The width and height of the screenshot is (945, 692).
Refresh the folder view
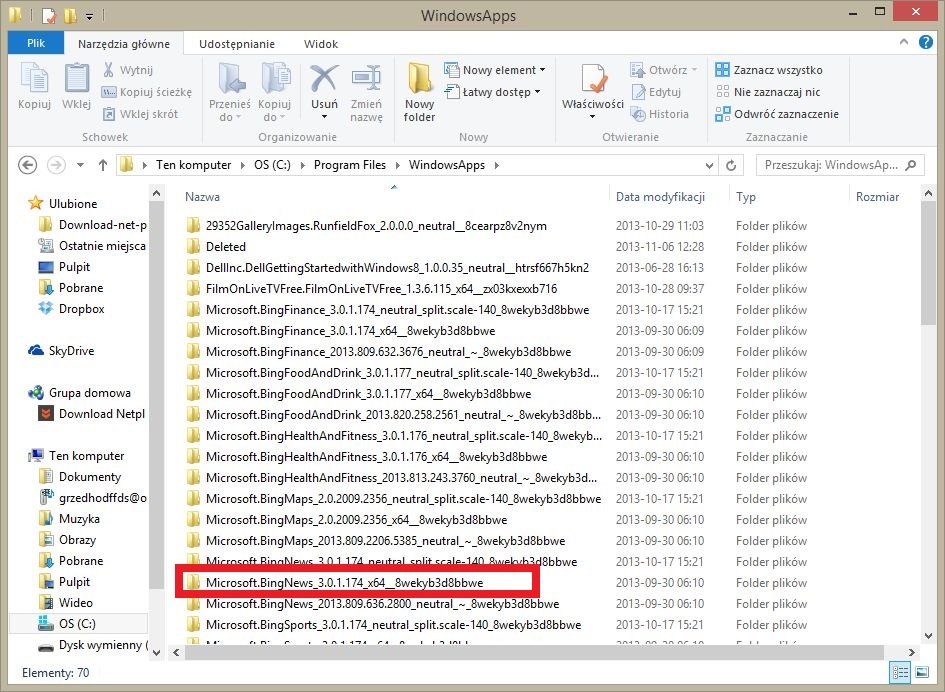tap(731, 165)
